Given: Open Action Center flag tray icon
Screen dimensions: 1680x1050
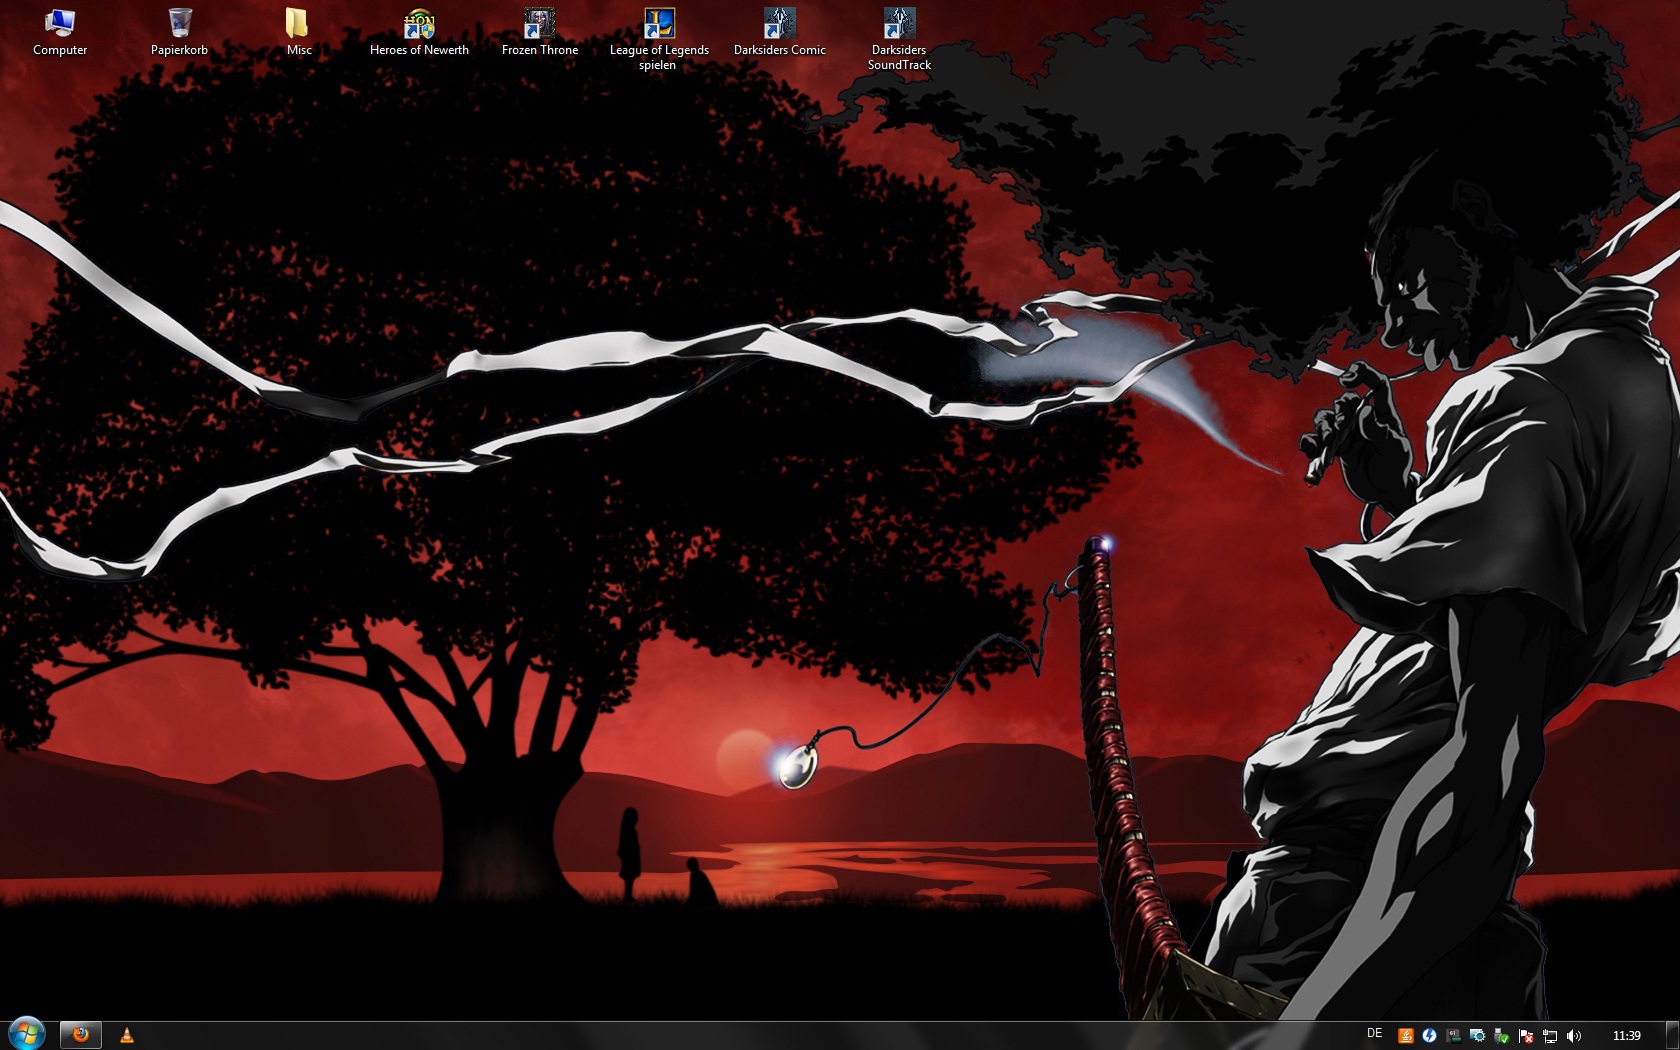Looking at the screenshot, I should (1525, 1036).
